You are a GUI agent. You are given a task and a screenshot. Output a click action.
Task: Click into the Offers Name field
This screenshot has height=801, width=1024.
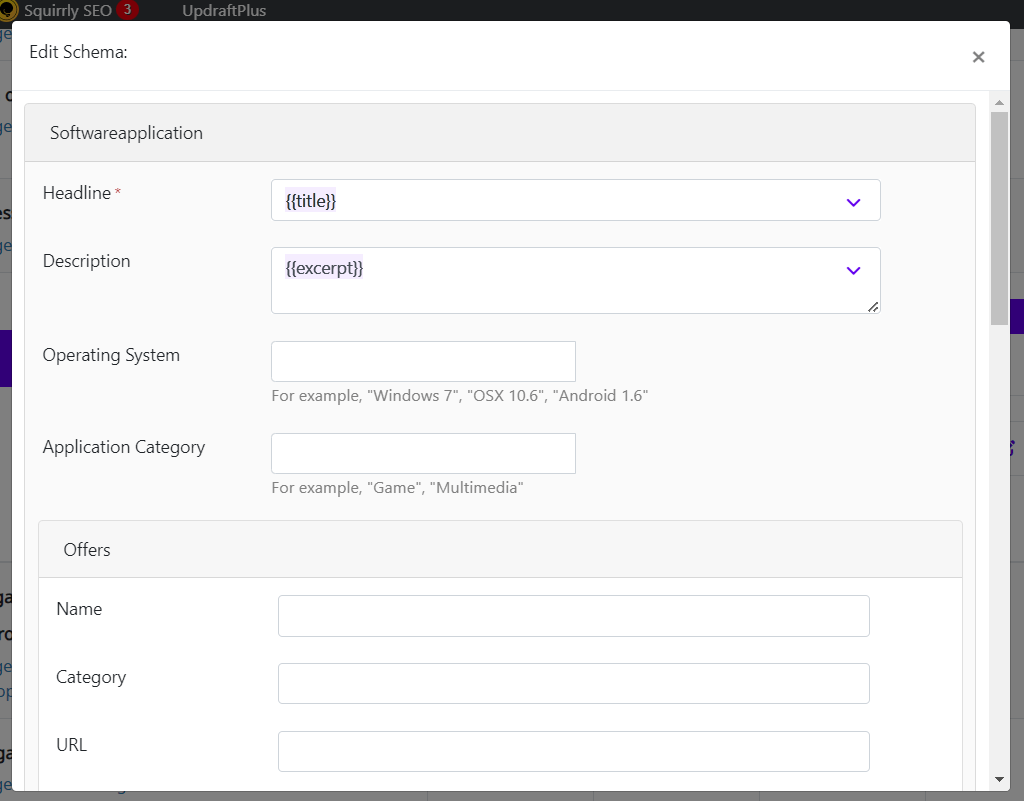point(573,616)
